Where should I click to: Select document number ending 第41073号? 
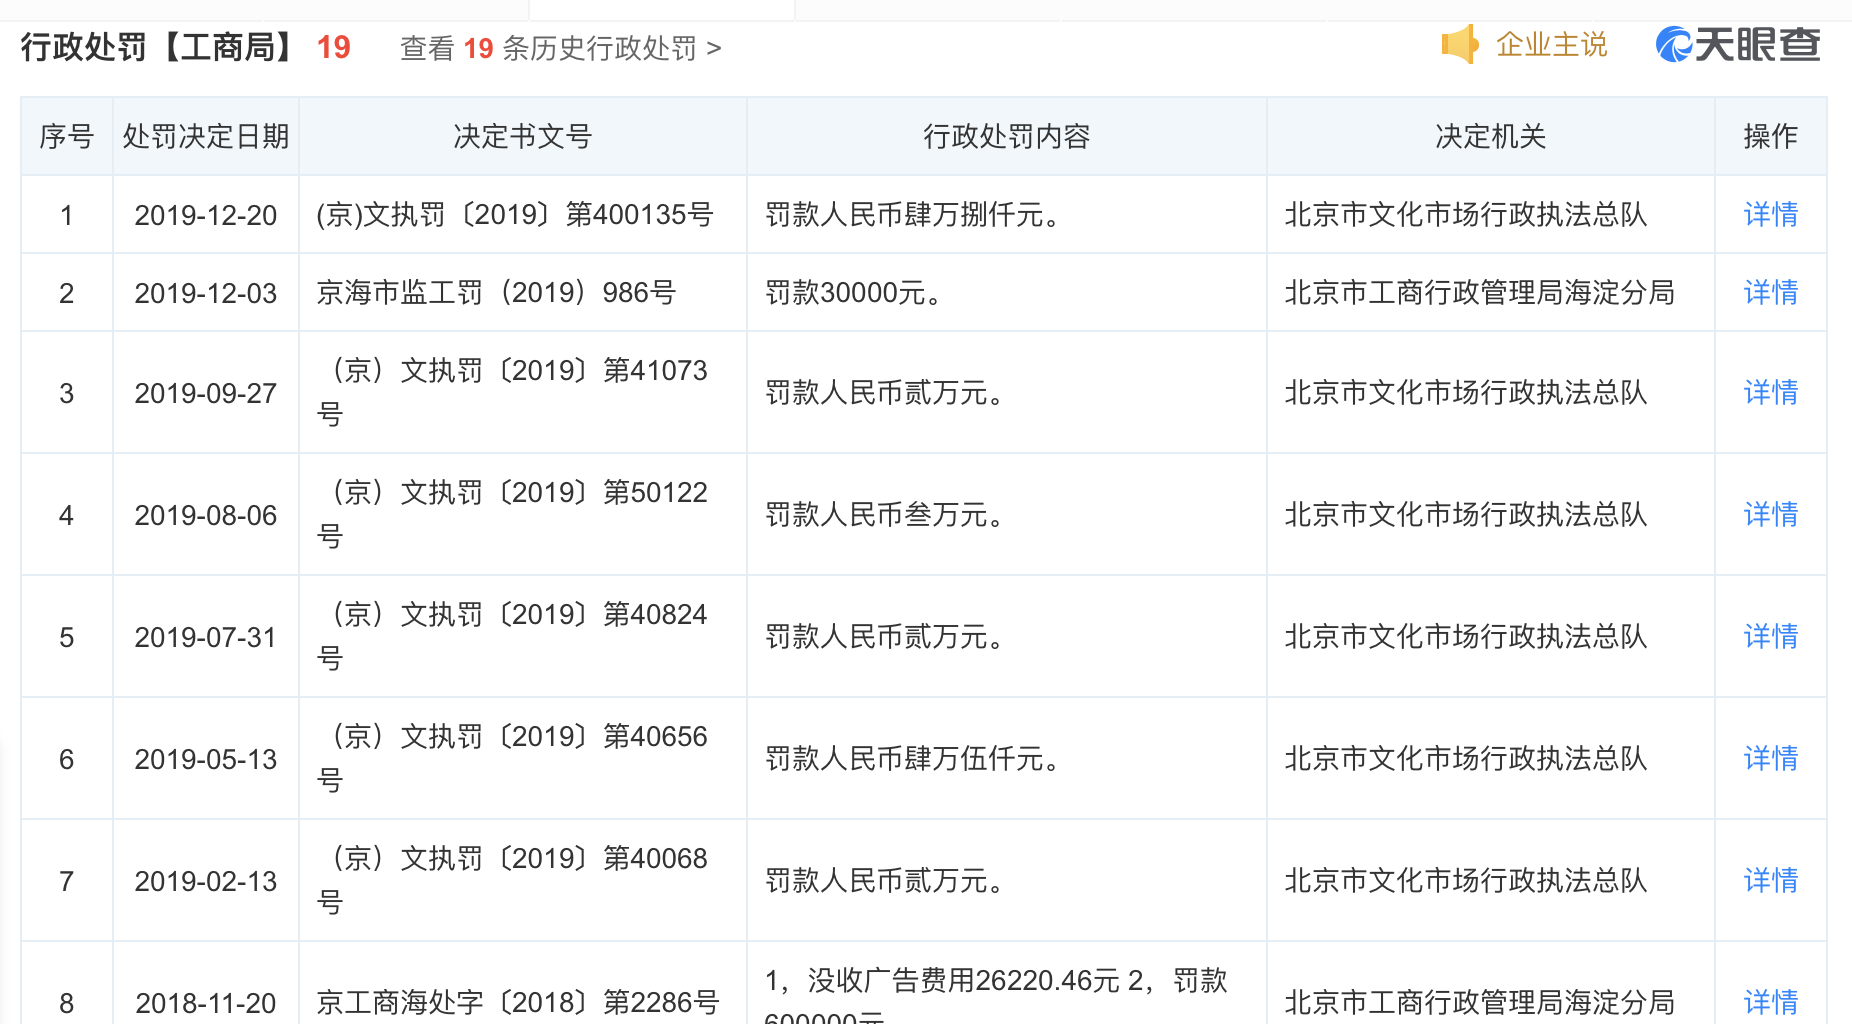(512, 392)
